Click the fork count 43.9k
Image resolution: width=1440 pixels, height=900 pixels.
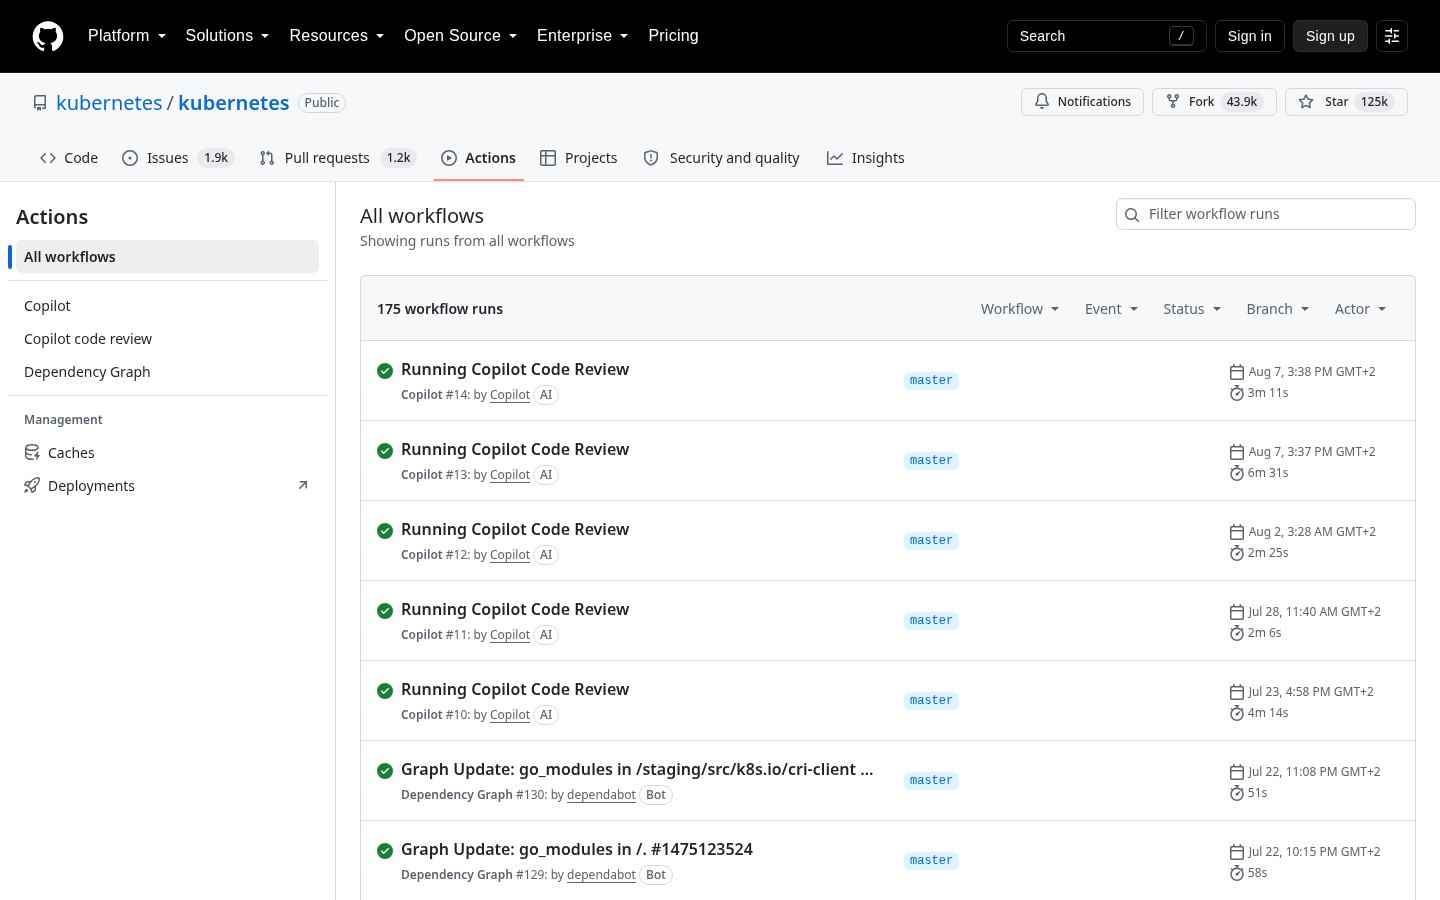coord(1242,102)
